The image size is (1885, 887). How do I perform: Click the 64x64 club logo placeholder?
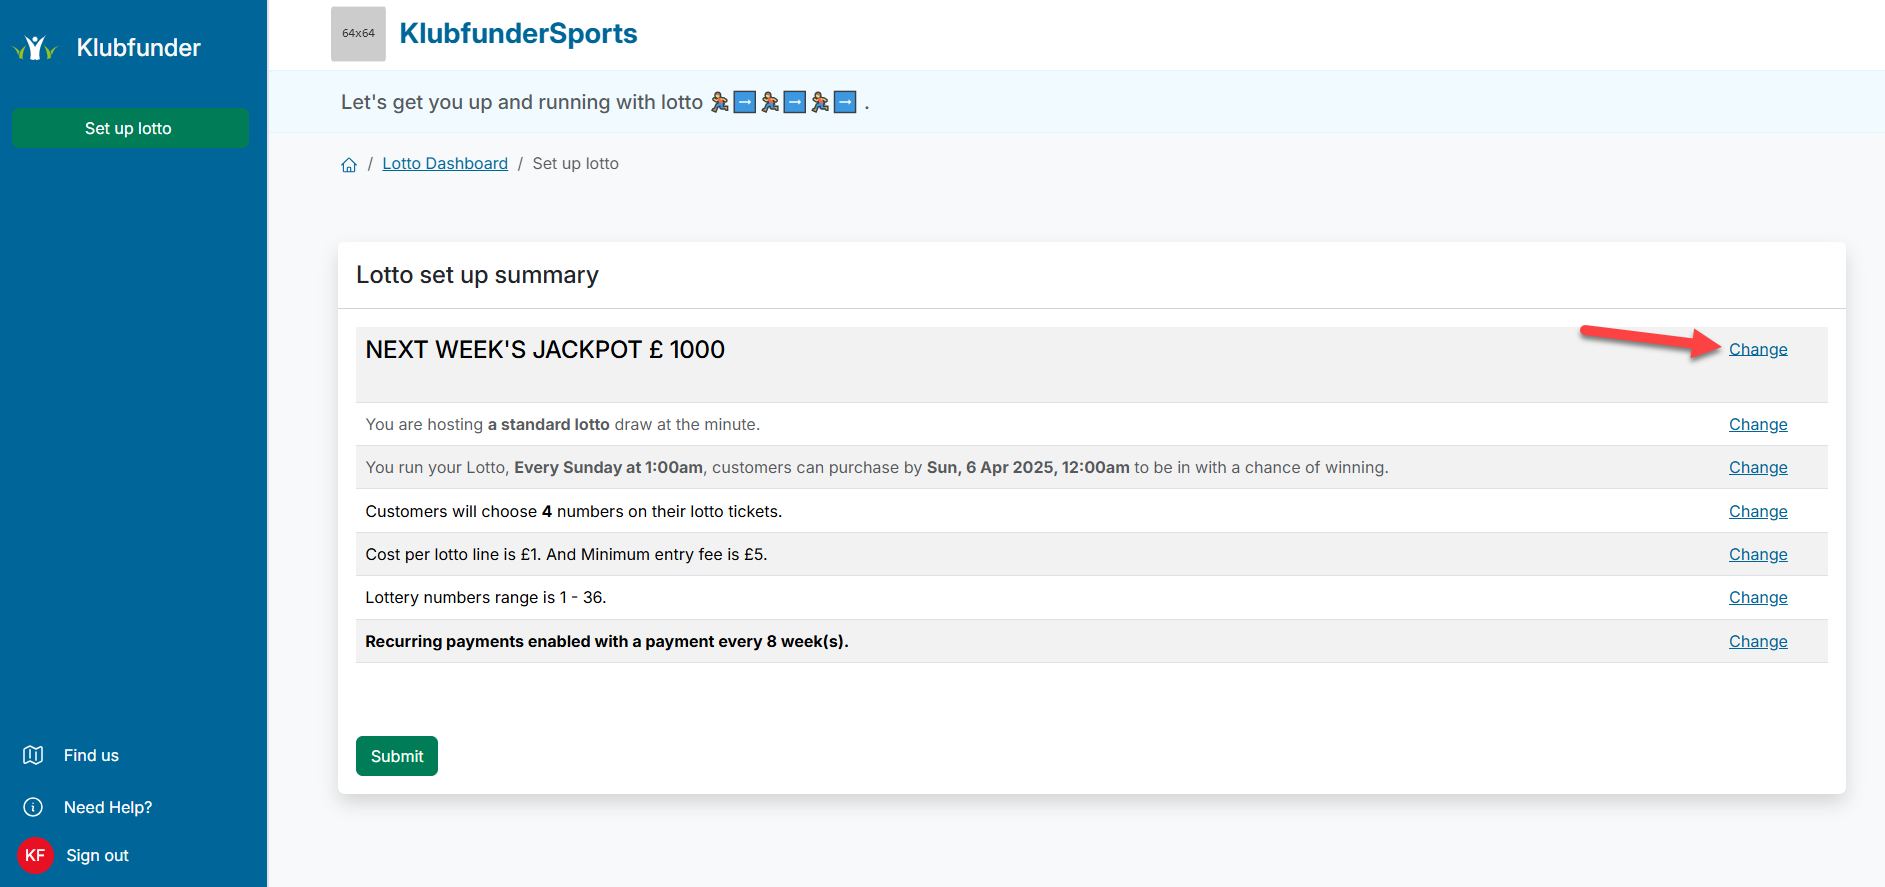point(358,34)
